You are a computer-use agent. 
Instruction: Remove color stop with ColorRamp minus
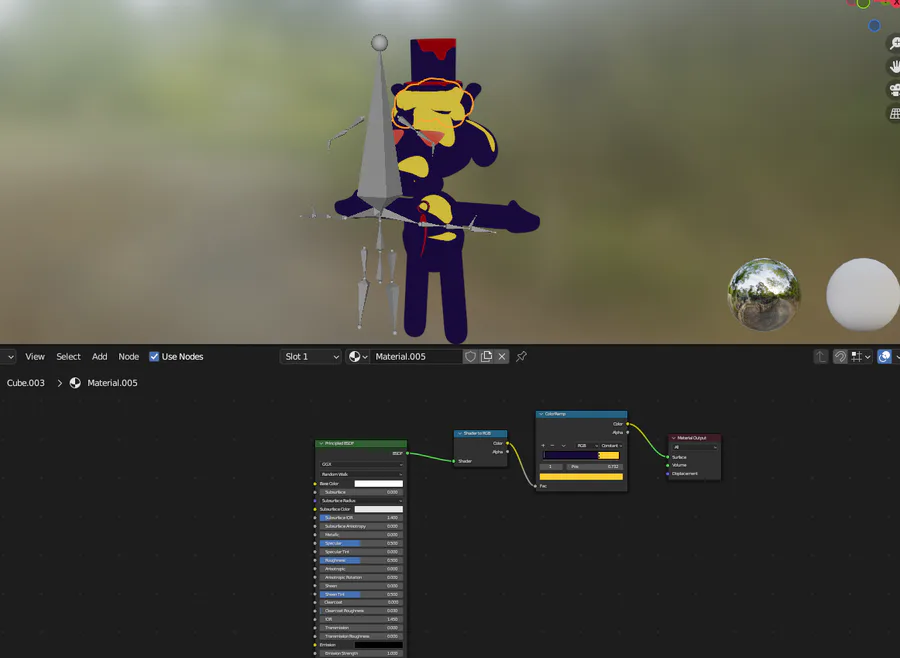pyautogui.click(x=552, y=446)
